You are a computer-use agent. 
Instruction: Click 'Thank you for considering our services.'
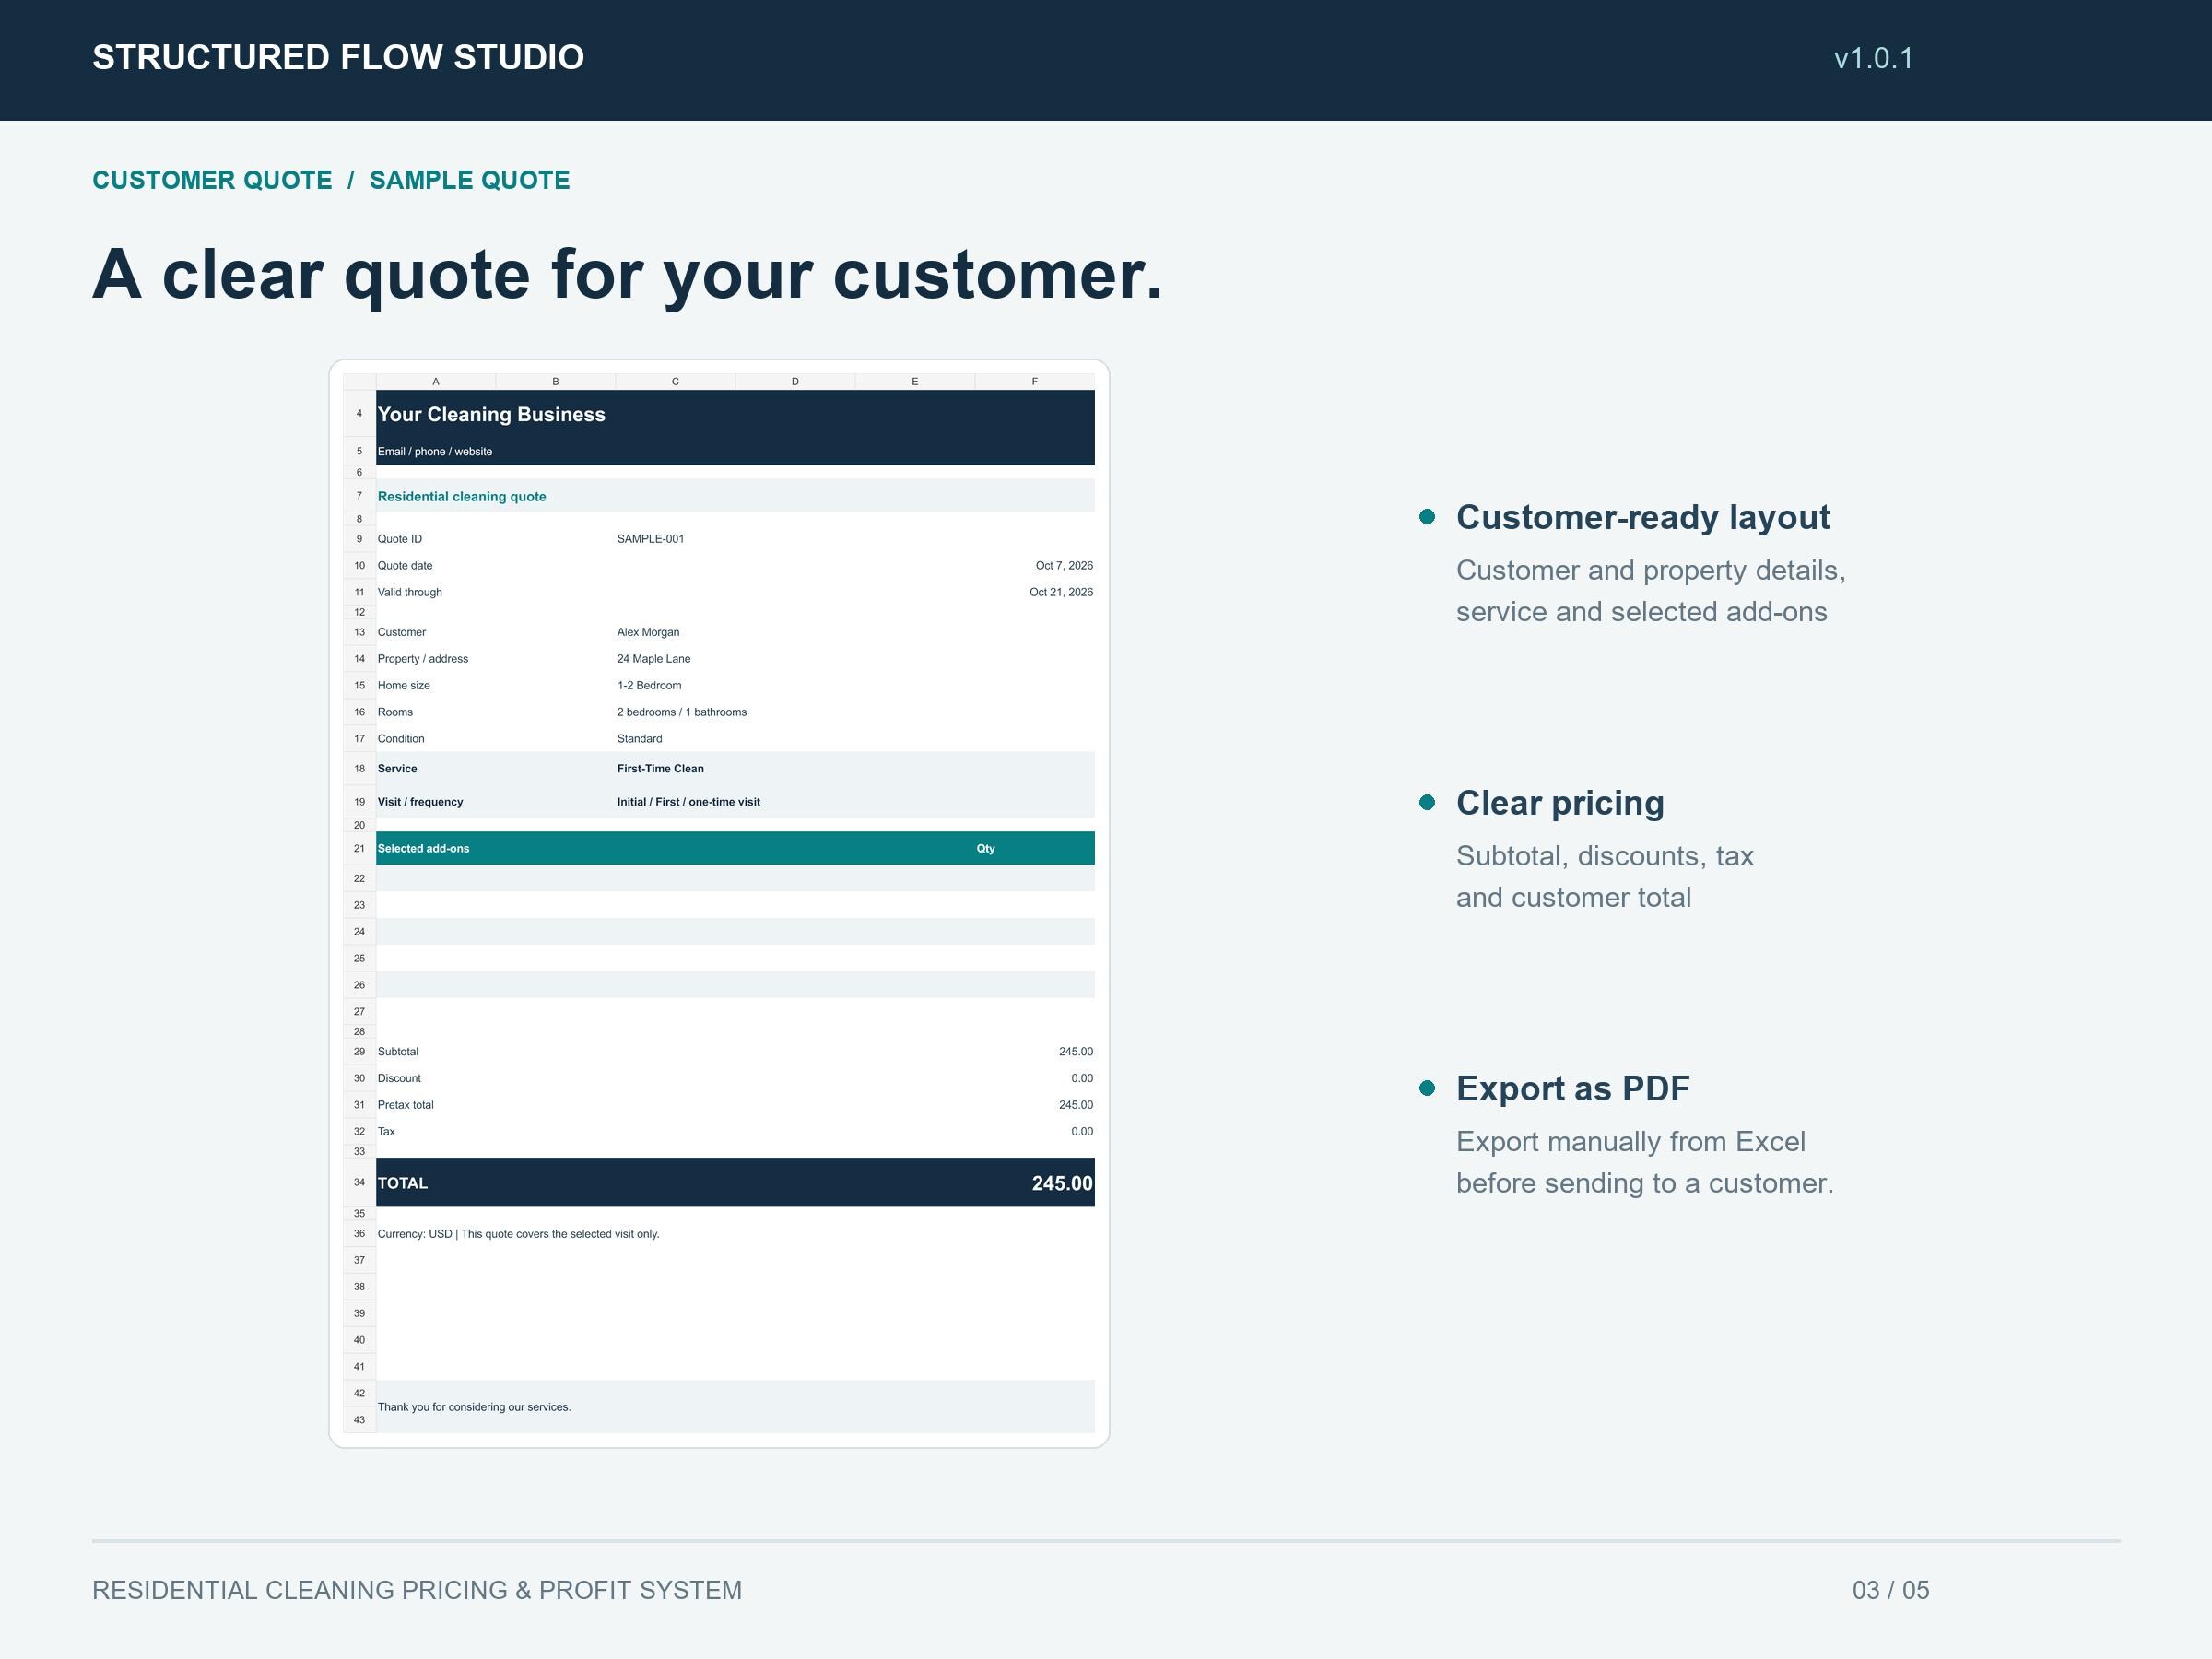coord(474,1407)
